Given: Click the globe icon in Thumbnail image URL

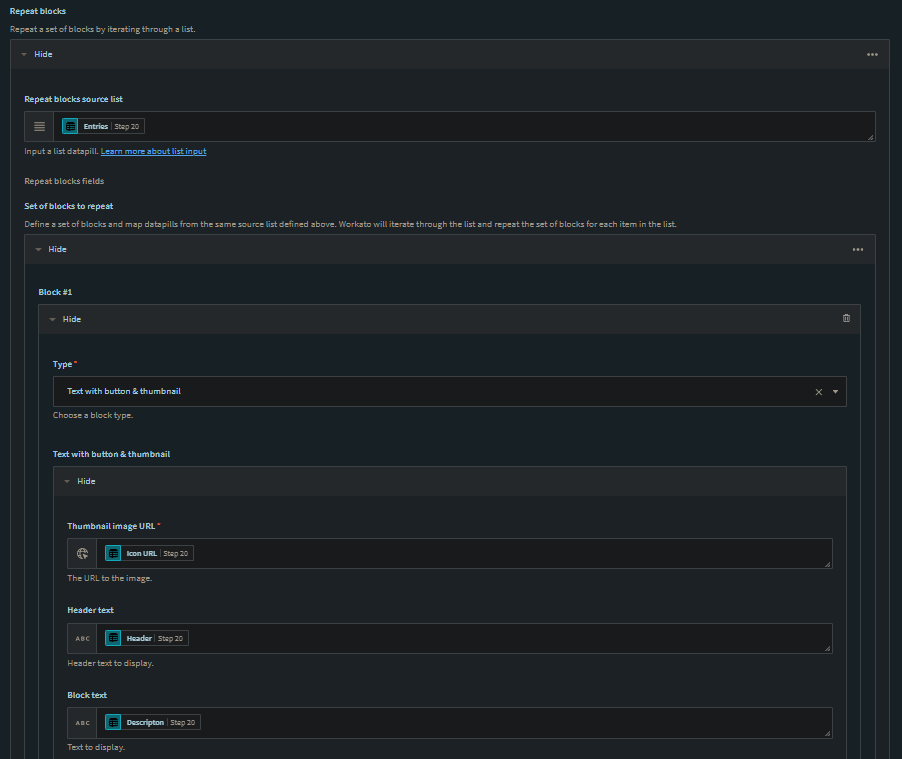Looking at the screenshot, I should tap(82, 553).
